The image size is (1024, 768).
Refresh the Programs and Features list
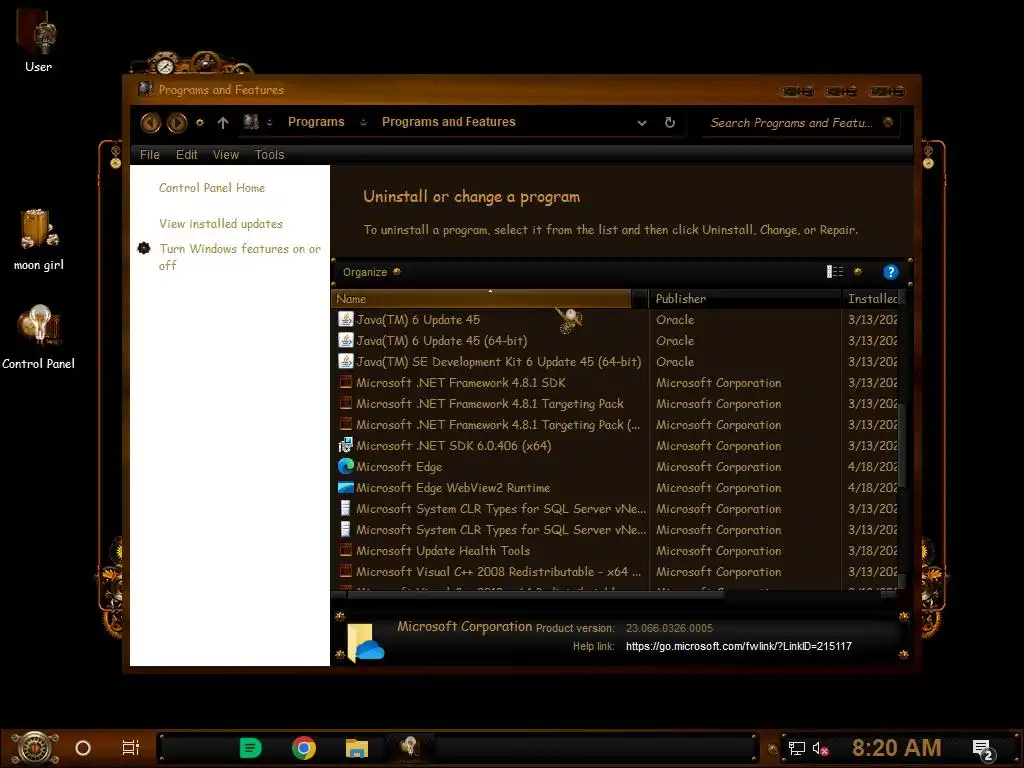point(669,122)
